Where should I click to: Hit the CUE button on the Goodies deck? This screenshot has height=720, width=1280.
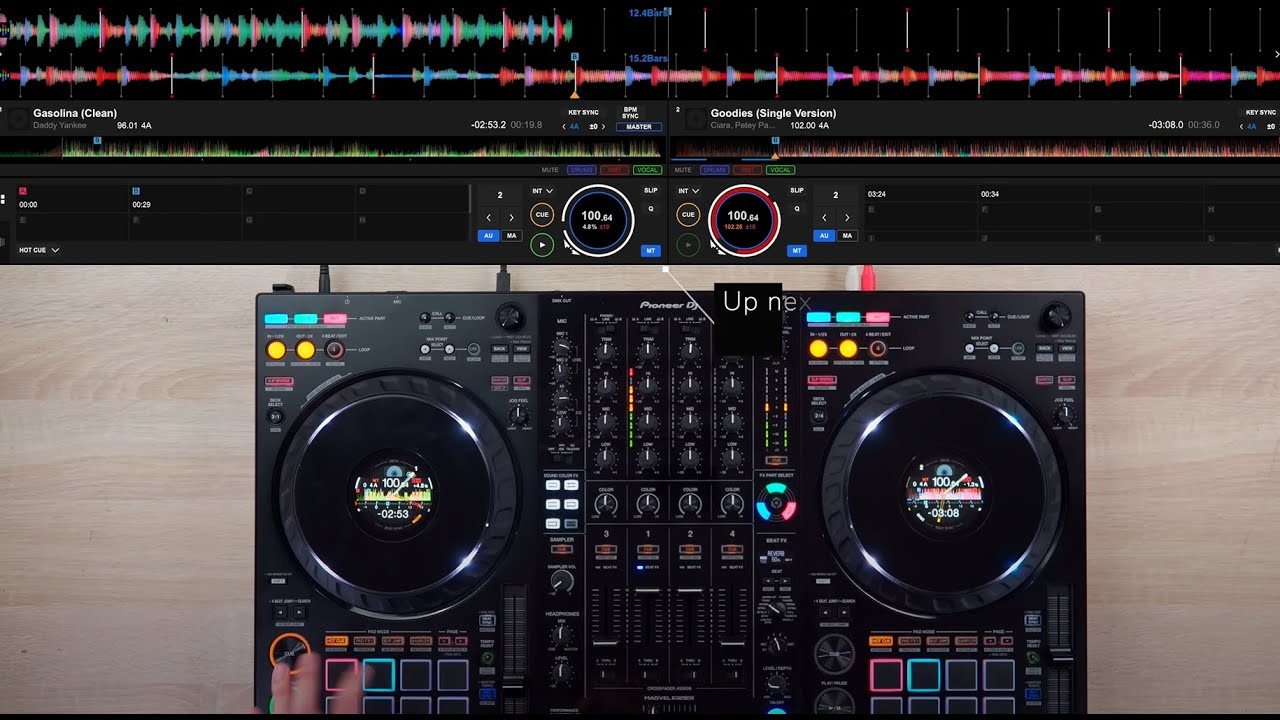(688, 214)
